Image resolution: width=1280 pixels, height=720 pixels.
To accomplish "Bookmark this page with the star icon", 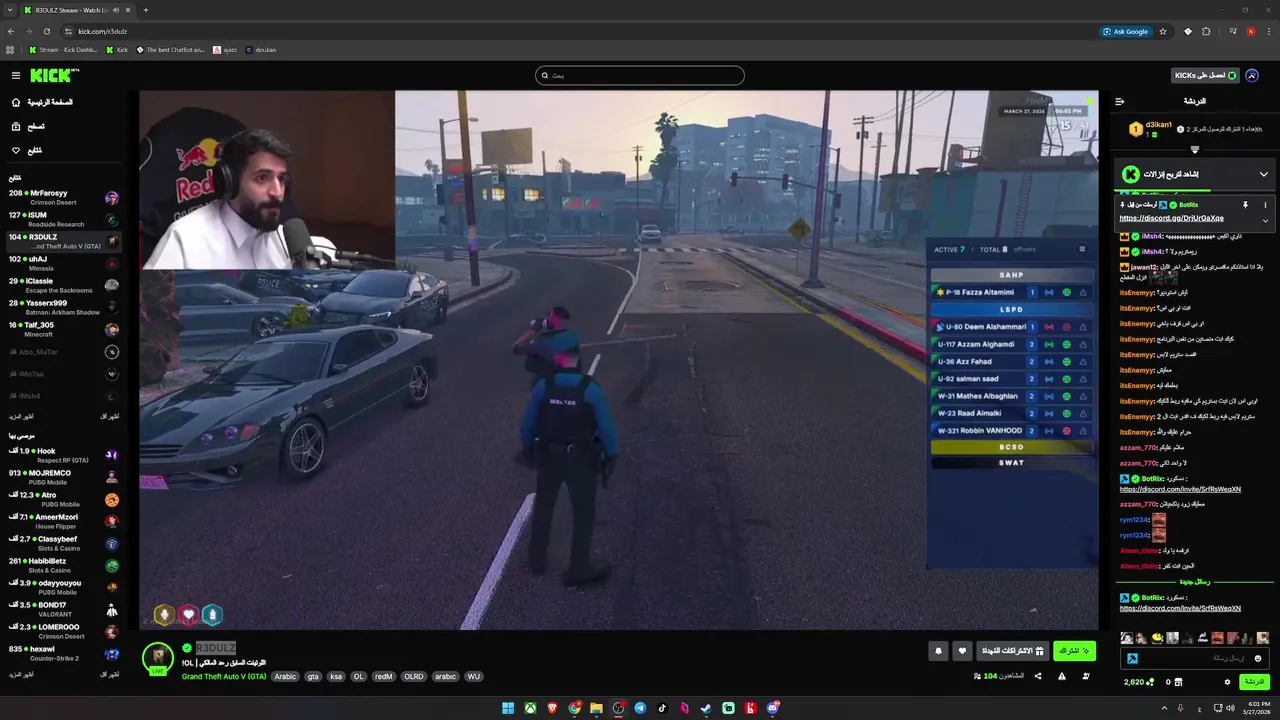I will (x=1163, y=31).
